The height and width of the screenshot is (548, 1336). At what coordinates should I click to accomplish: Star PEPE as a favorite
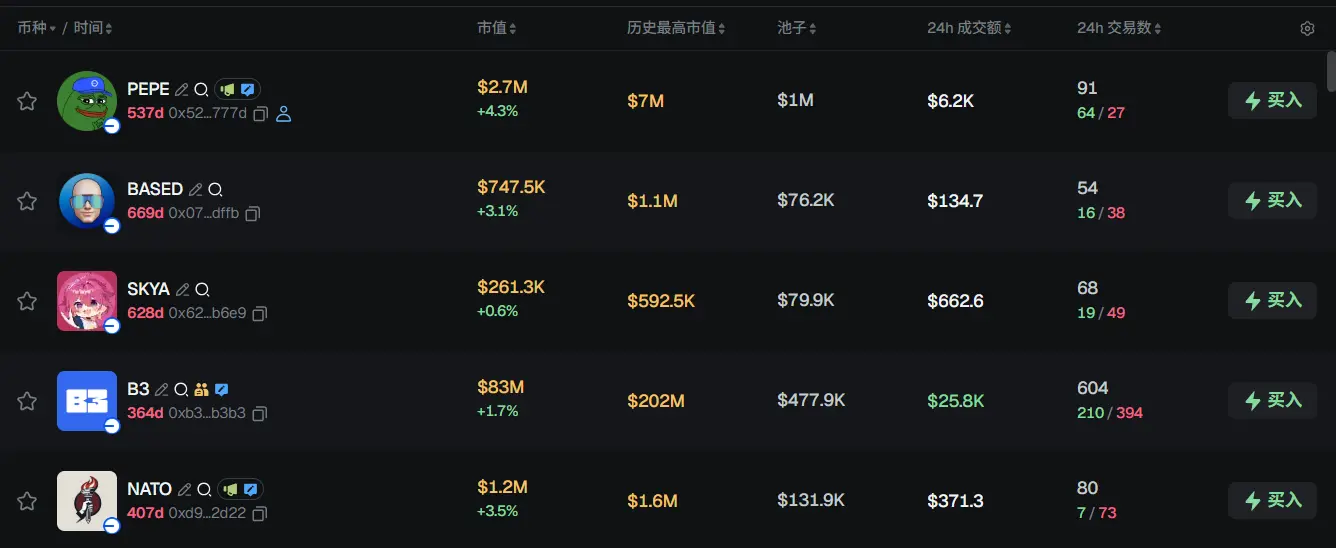(x=27, y=101)
